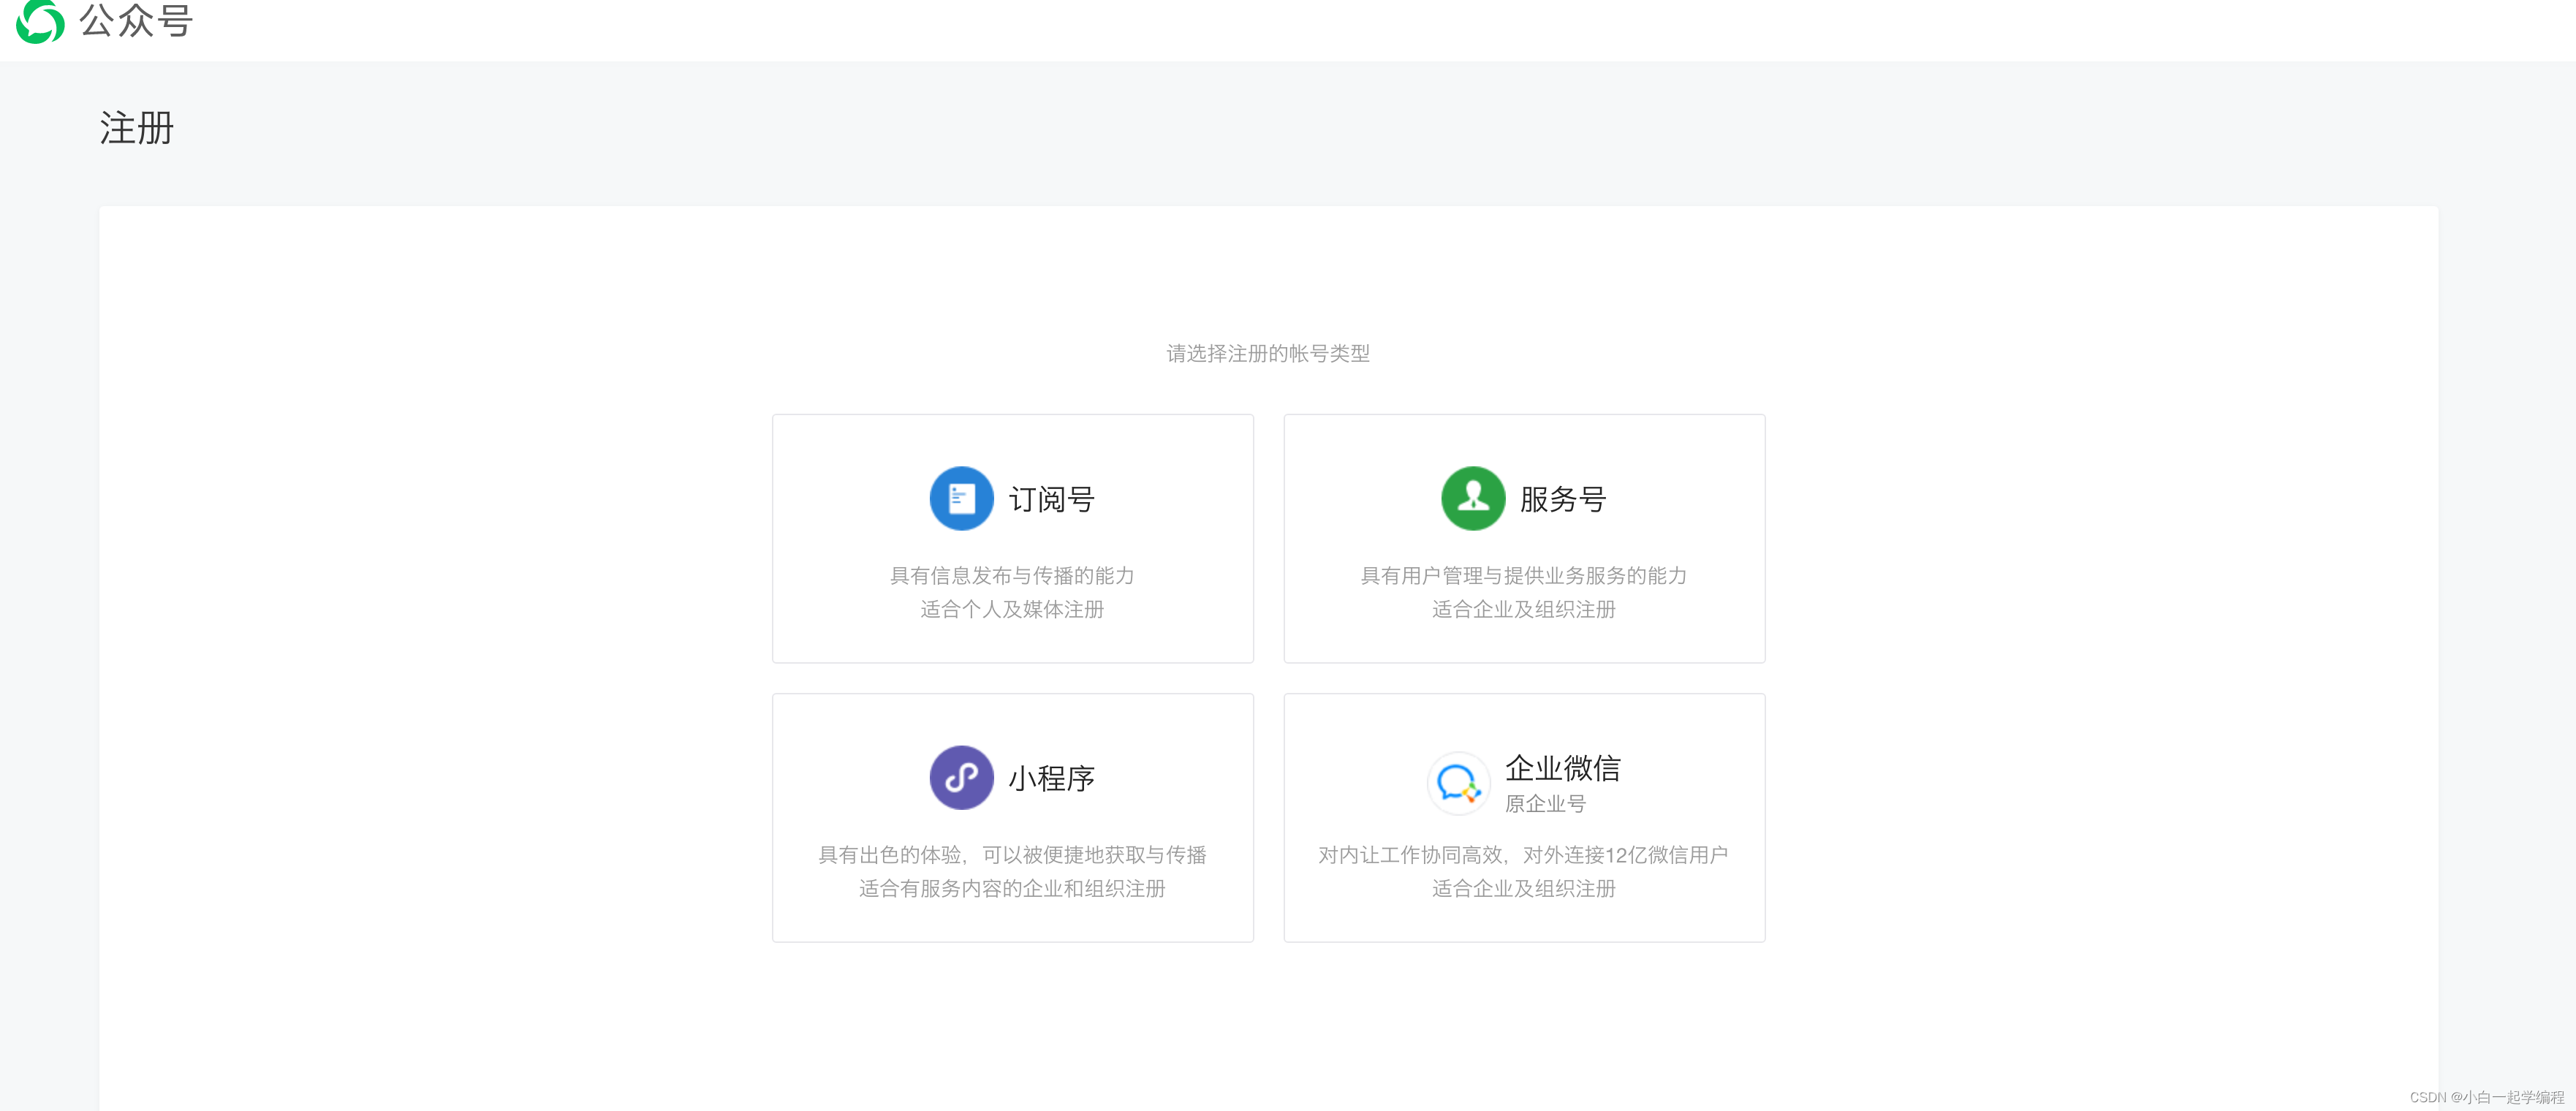Click the 企业微信 chat bubble icon

pyautogui.click(x=1458, y=783)
